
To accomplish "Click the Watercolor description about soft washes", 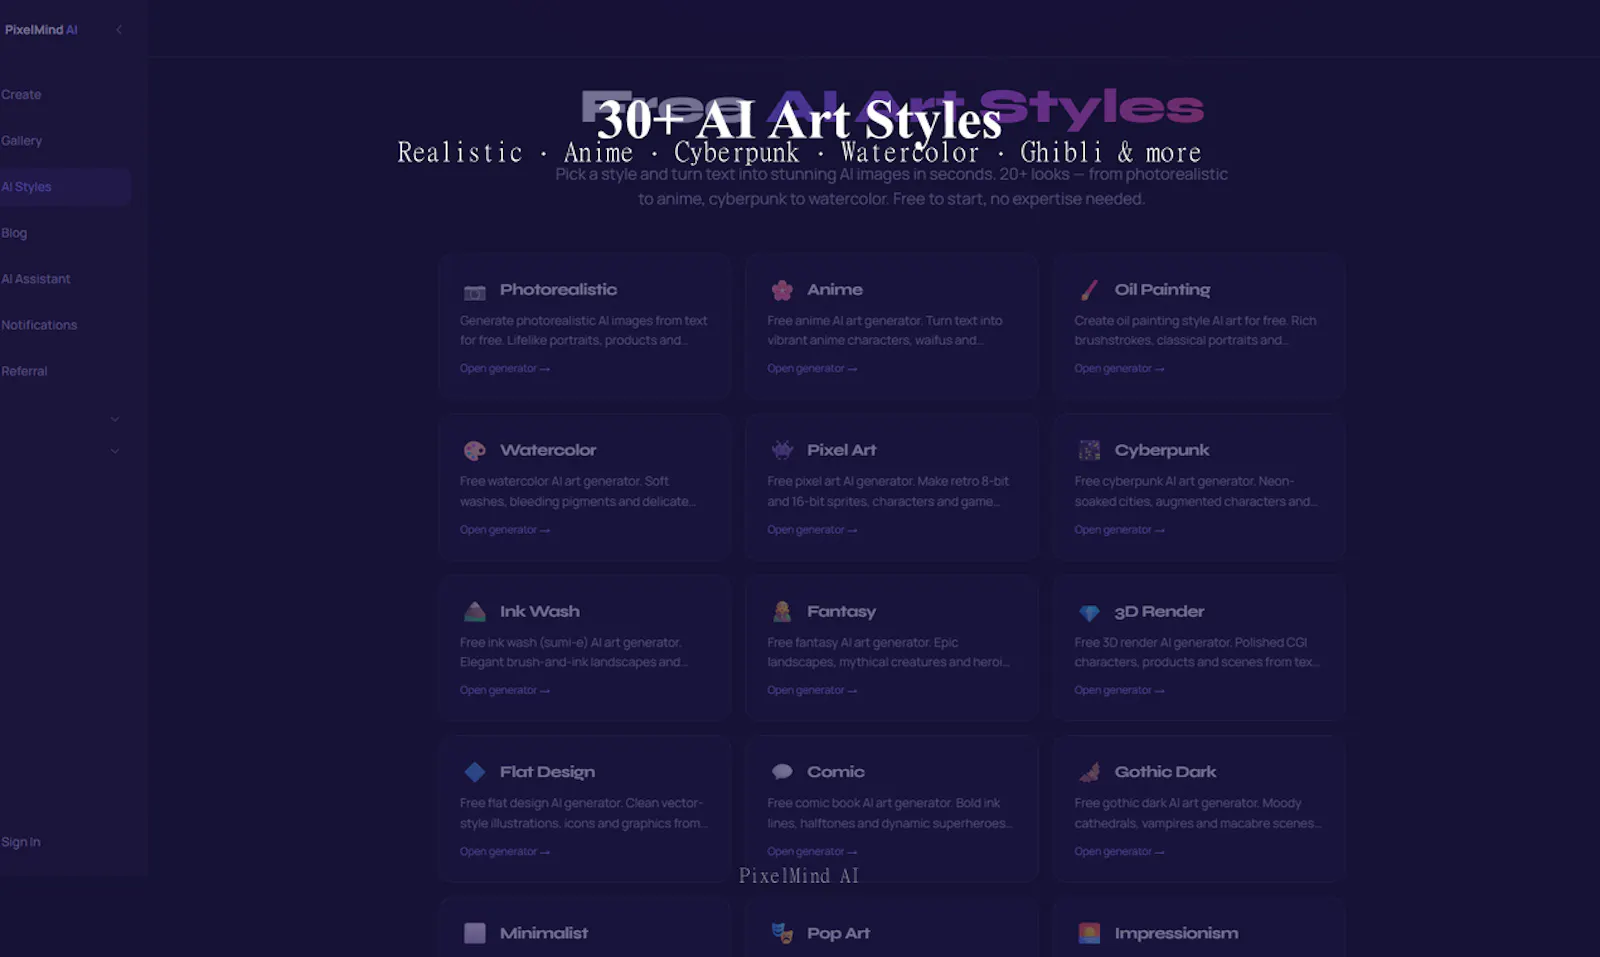I will click(578, 492).
